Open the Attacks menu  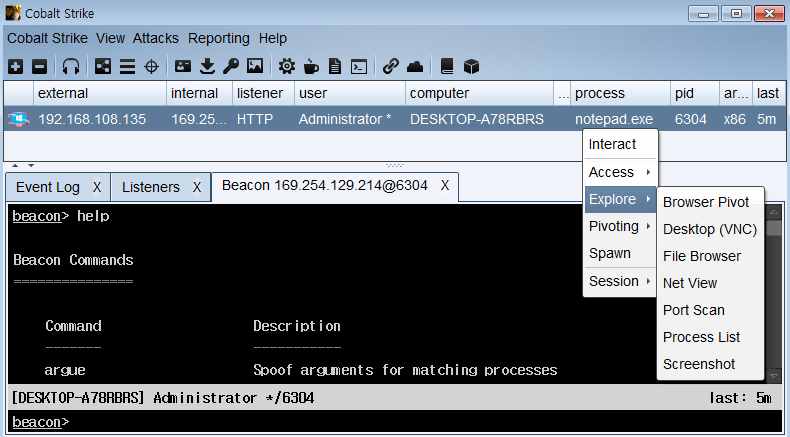tap(156, 38)
